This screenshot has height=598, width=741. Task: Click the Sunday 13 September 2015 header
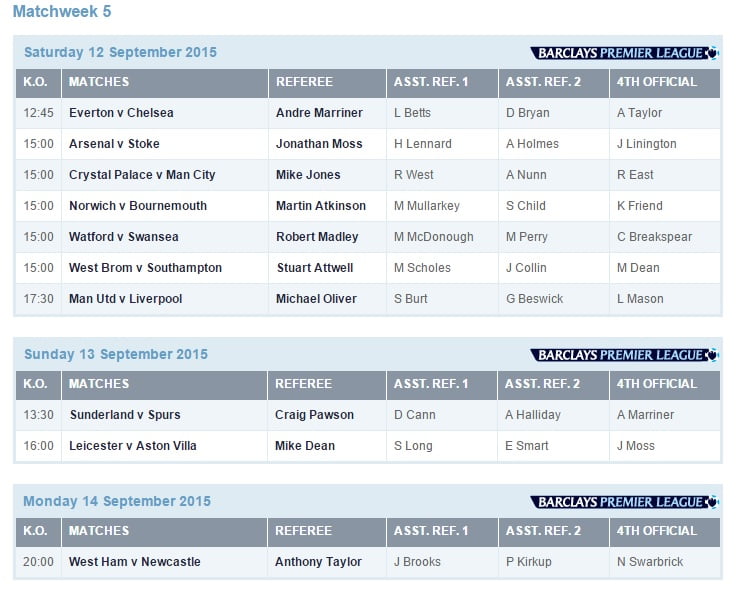pyautogui.click(x=116, y=355)
